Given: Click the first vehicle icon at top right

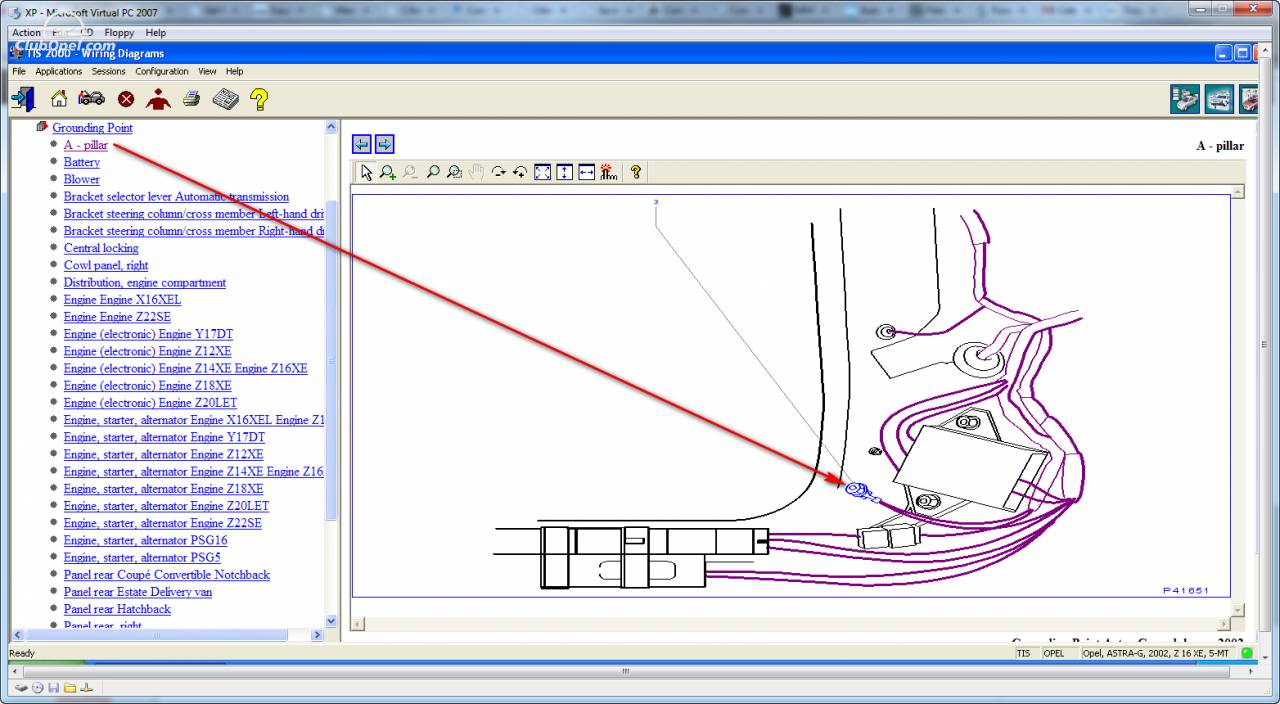Looking at the screenshot, I should pos(1185,99).
